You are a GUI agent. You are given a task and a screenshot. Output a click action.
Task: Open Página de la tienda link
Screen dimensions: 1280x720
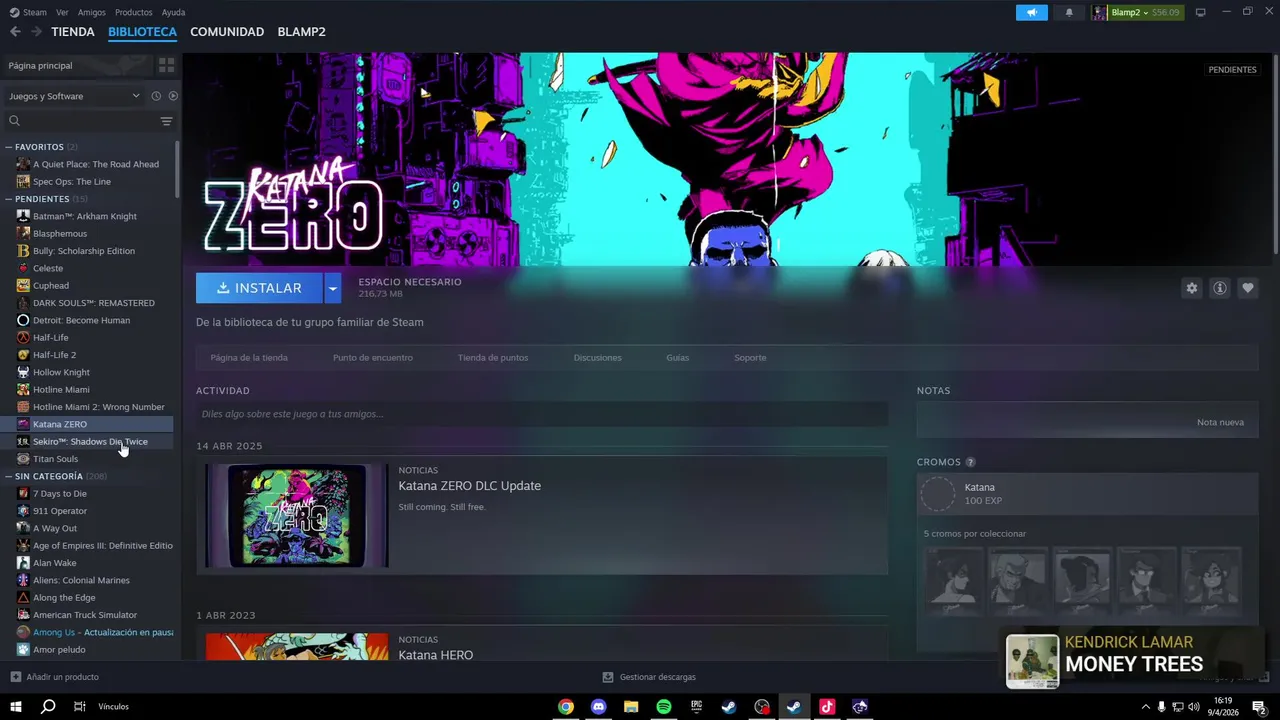[249, 357]
